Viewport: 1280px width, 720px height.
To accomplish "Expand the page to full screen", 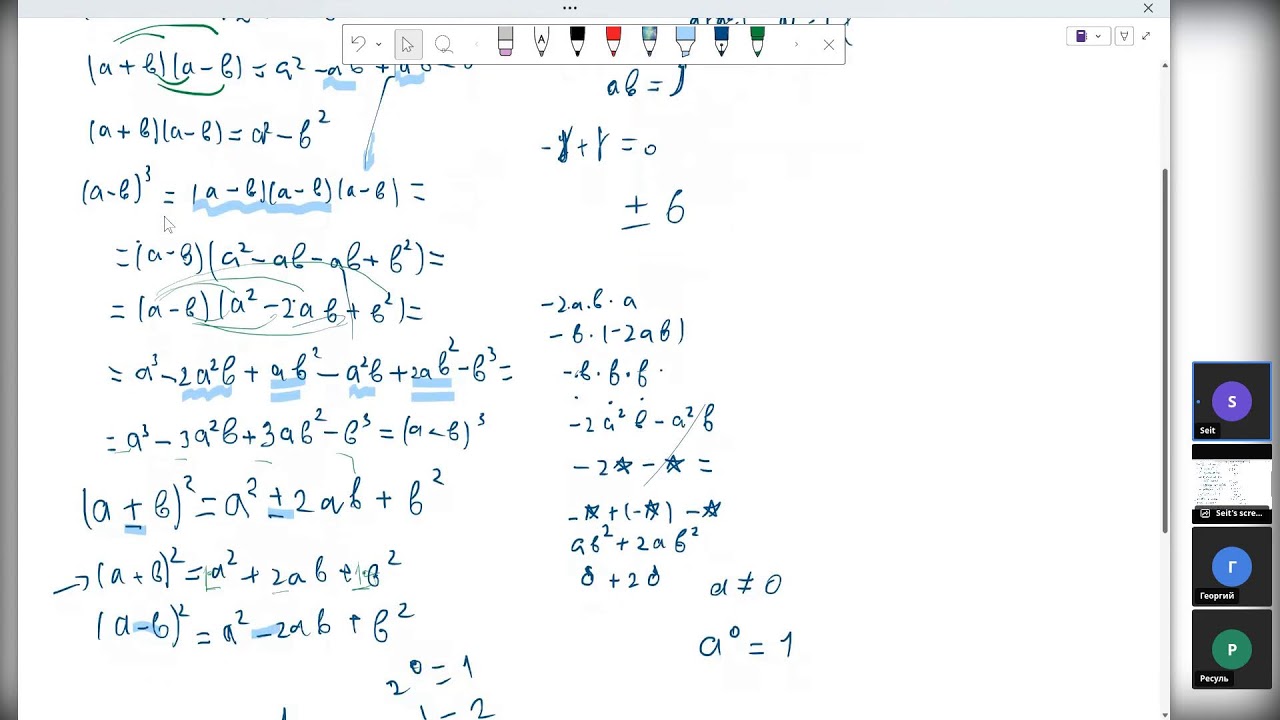I will [1146, 36].
